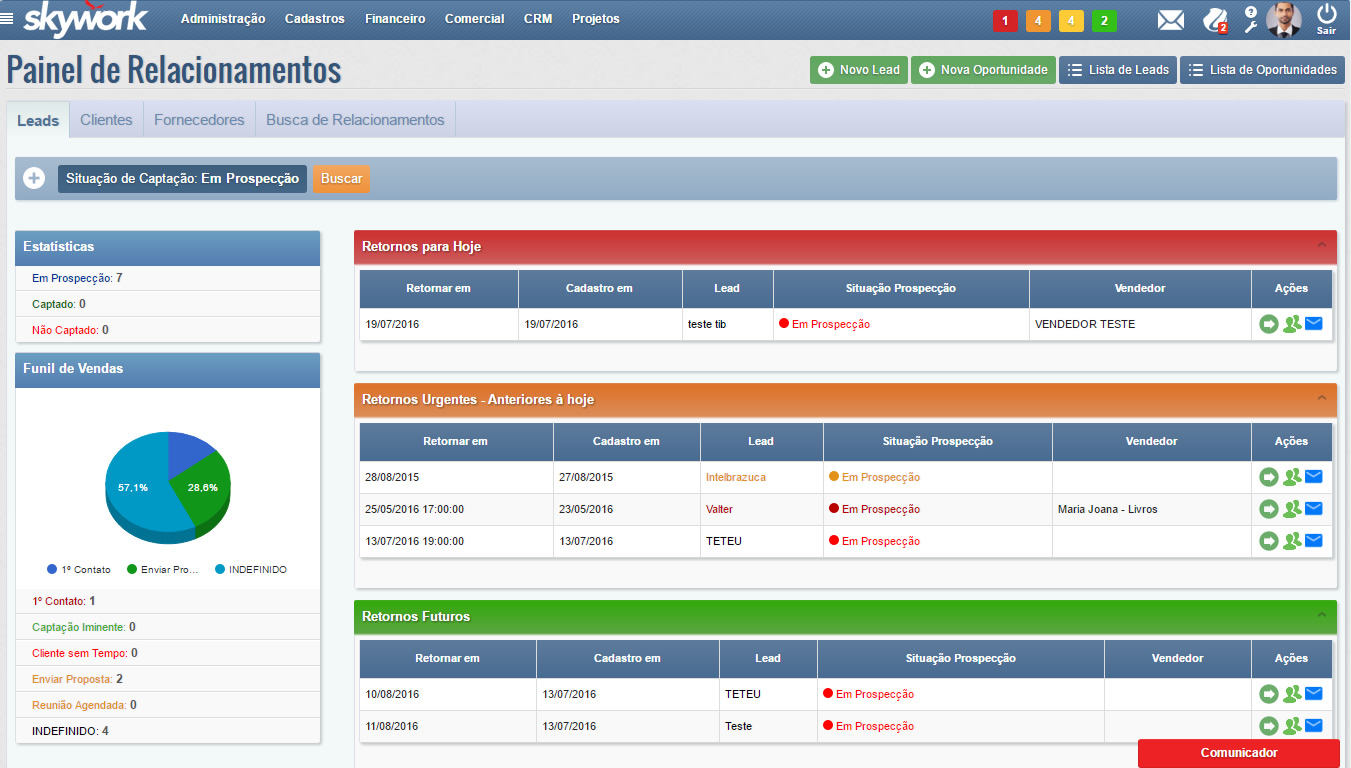Image resolution: width=1351 pixels, height=768 pixels.
Task: Click the people icon for Intelbrazuca
Action: (1292, 477)
